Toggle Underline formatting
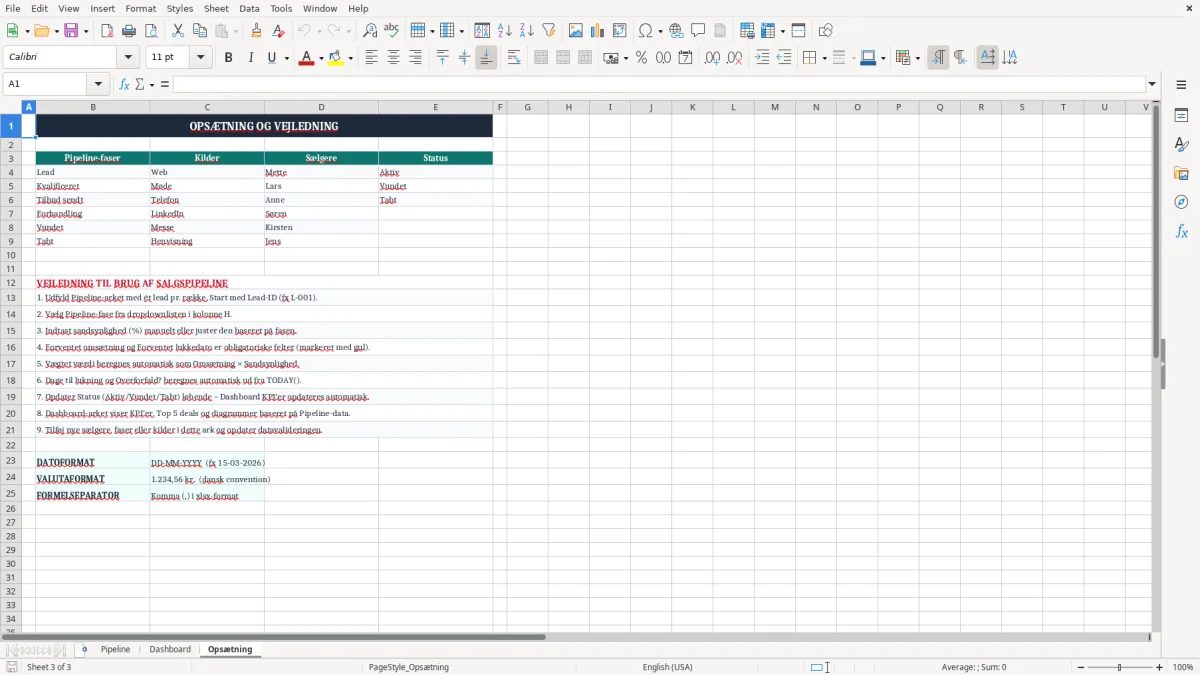The image size is (1200, 675). 271,58
